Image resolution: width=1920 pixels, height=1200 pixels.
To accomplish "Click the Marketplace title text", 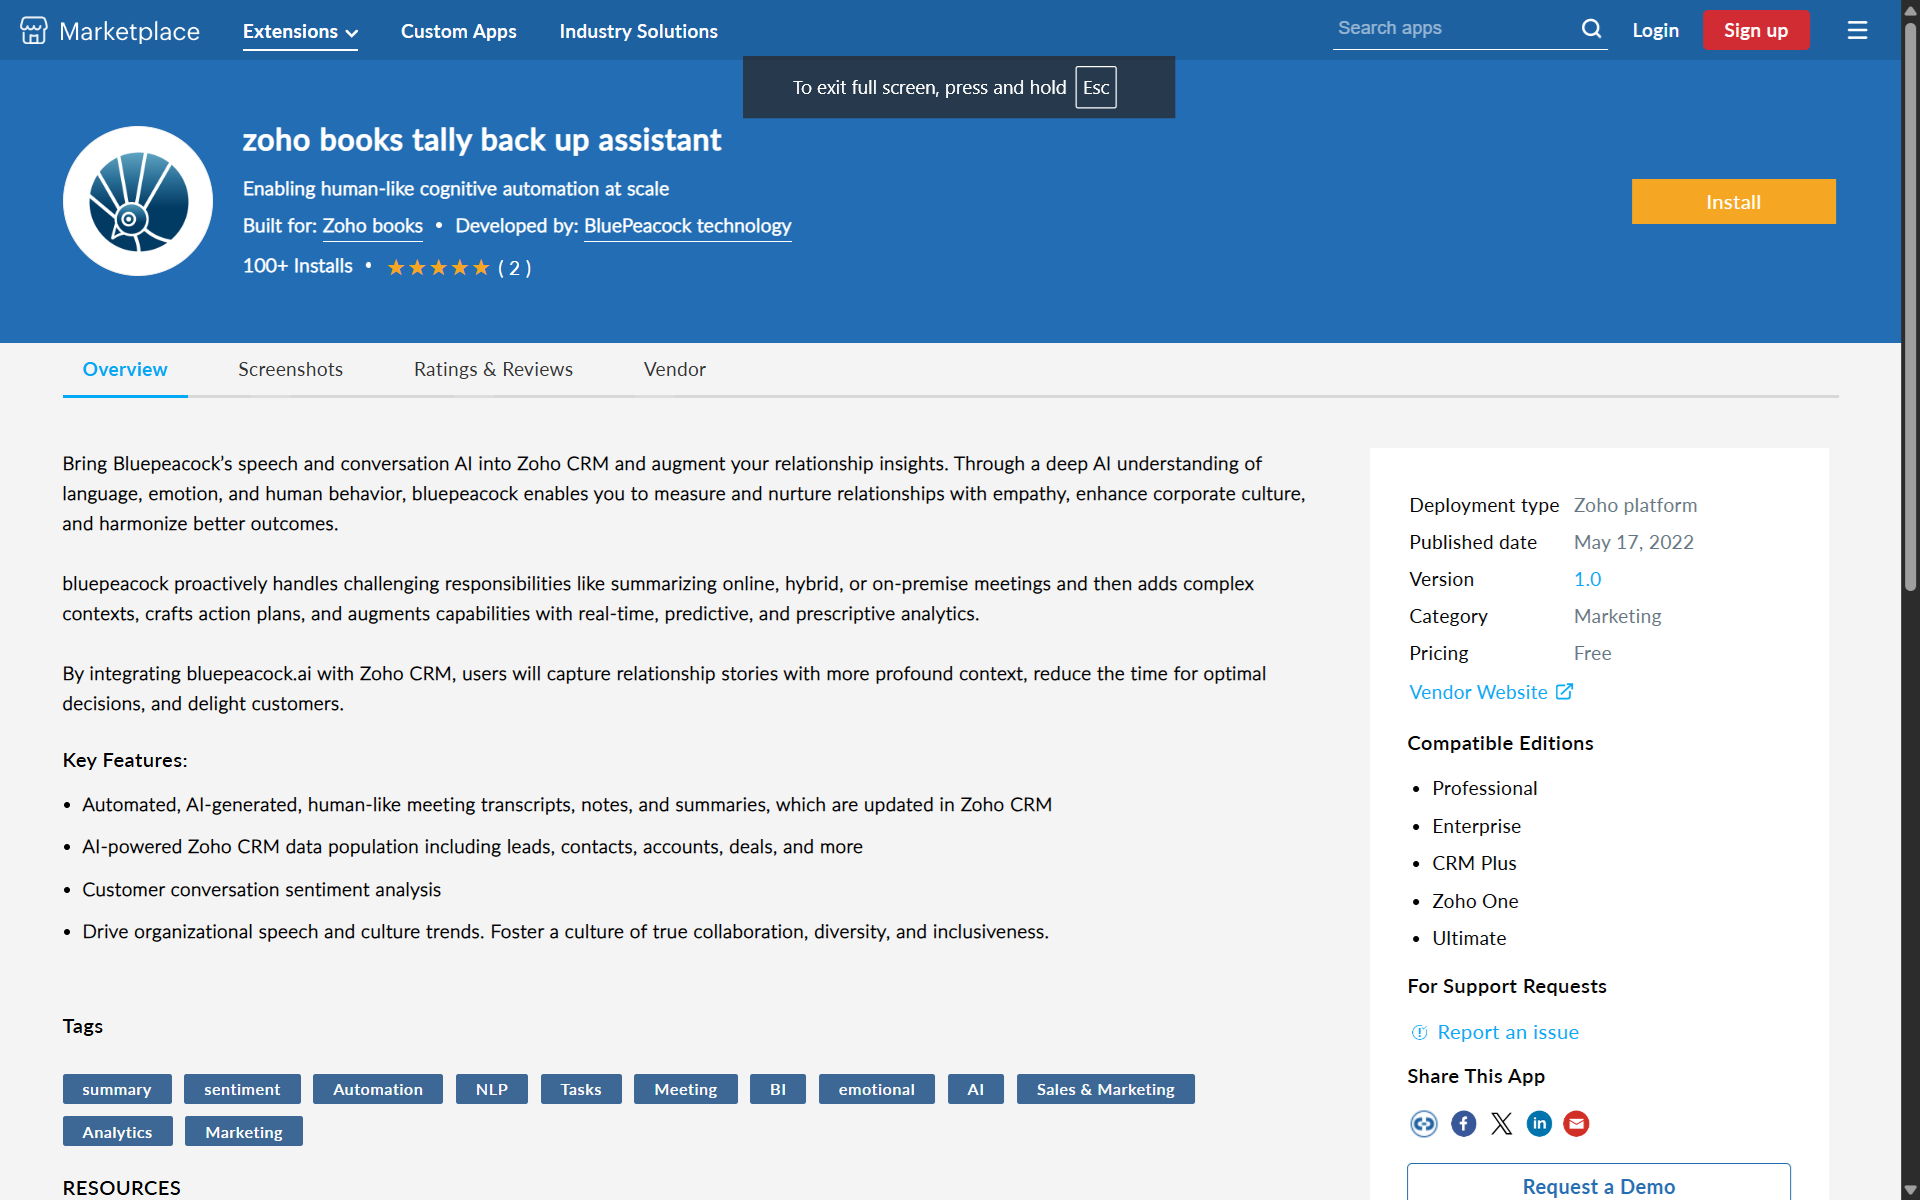I will 130,31.
